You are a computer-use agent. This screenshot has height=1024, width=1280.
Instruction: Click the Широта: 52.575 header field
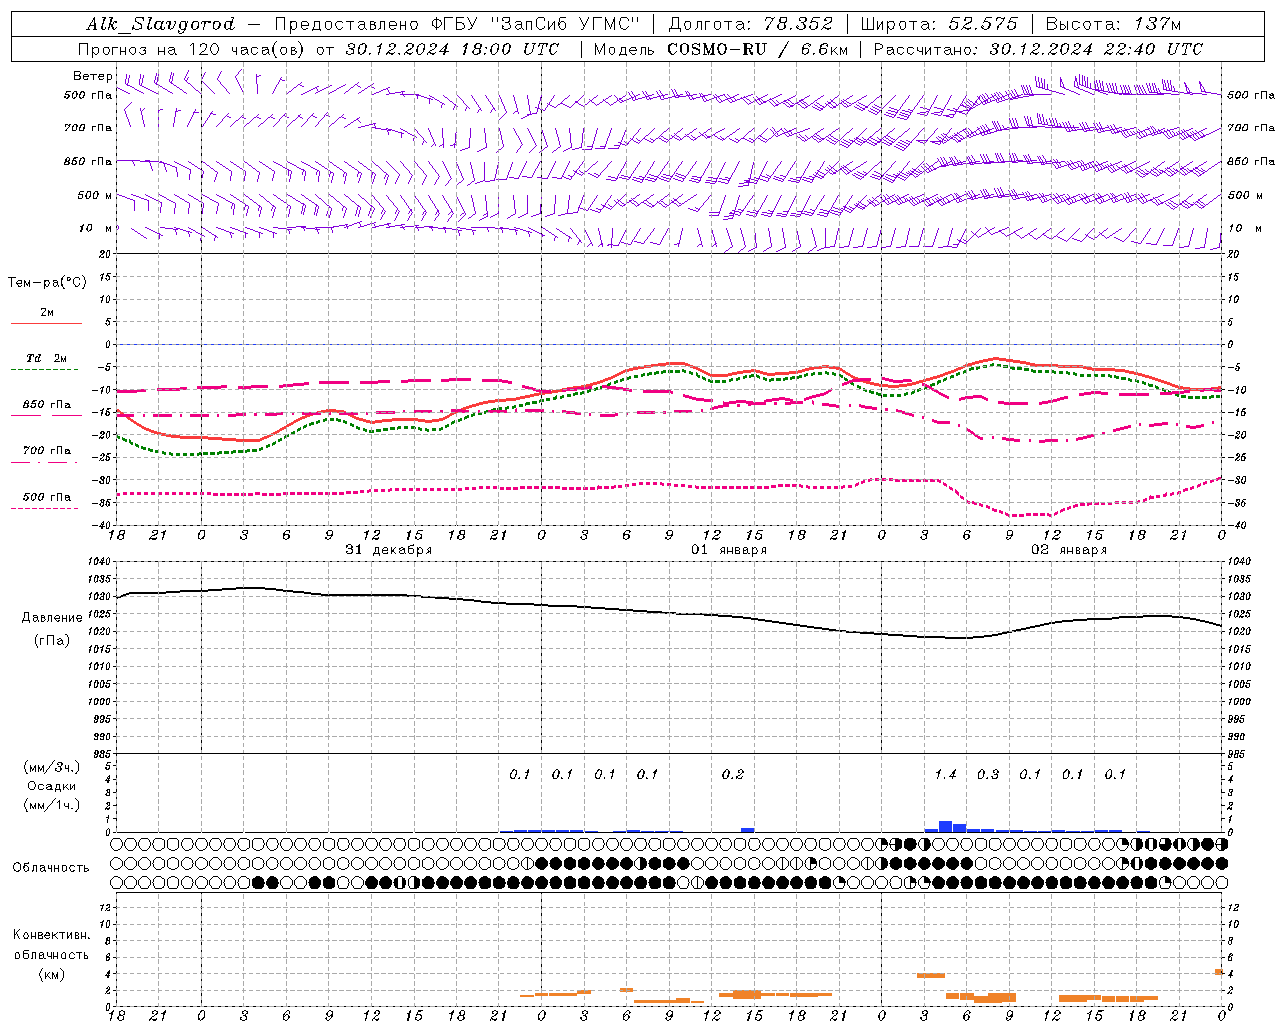coord(939,24)
